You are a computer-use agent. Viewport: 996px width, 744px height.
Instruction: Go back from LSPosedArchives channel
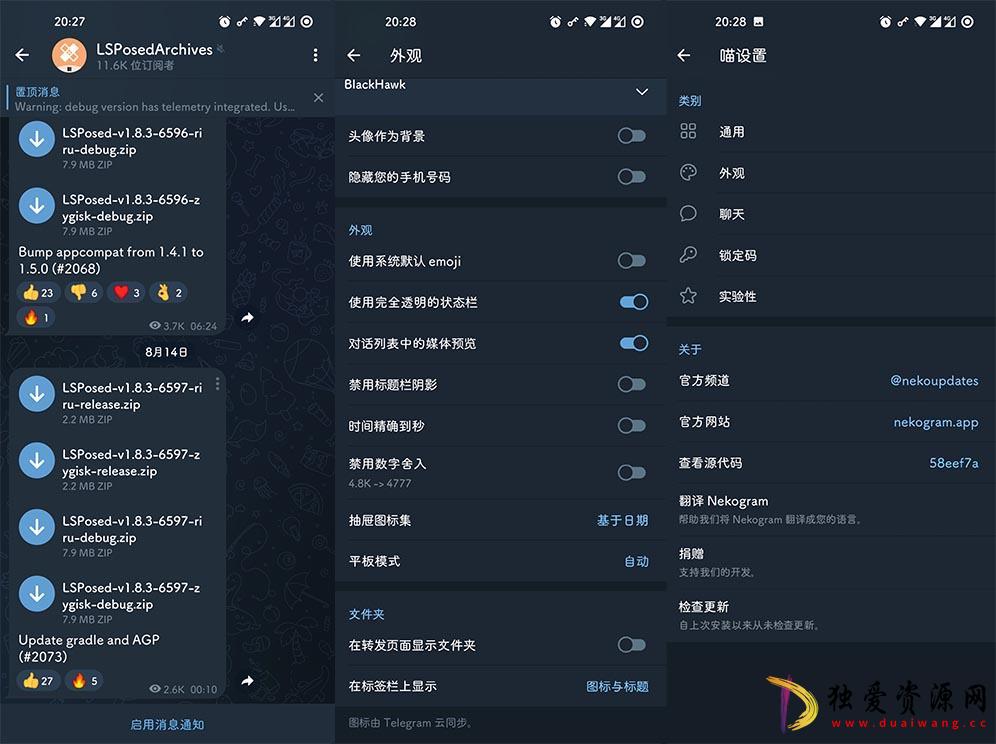(22, 55)
